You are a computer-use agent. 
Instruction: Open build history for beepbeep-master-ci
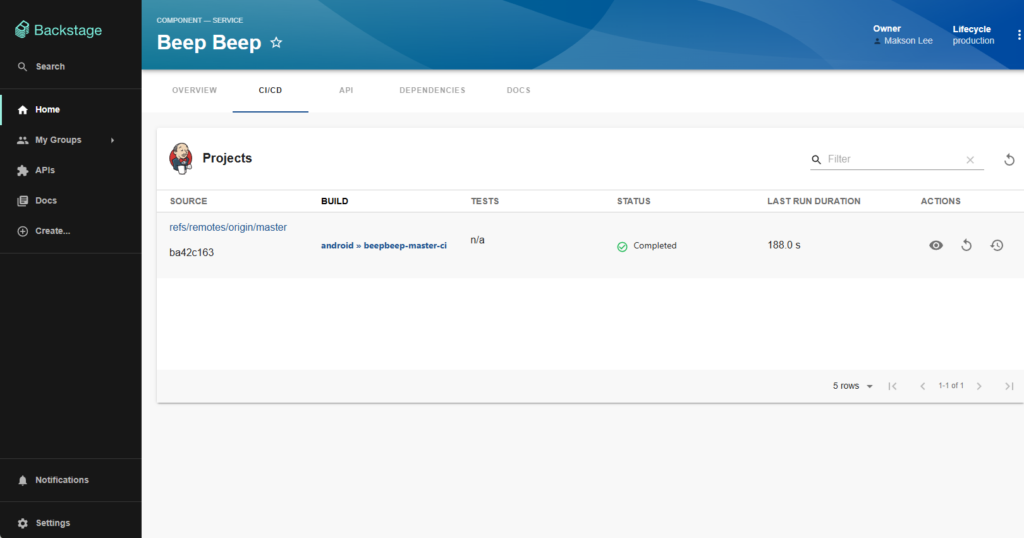point(997,245)
